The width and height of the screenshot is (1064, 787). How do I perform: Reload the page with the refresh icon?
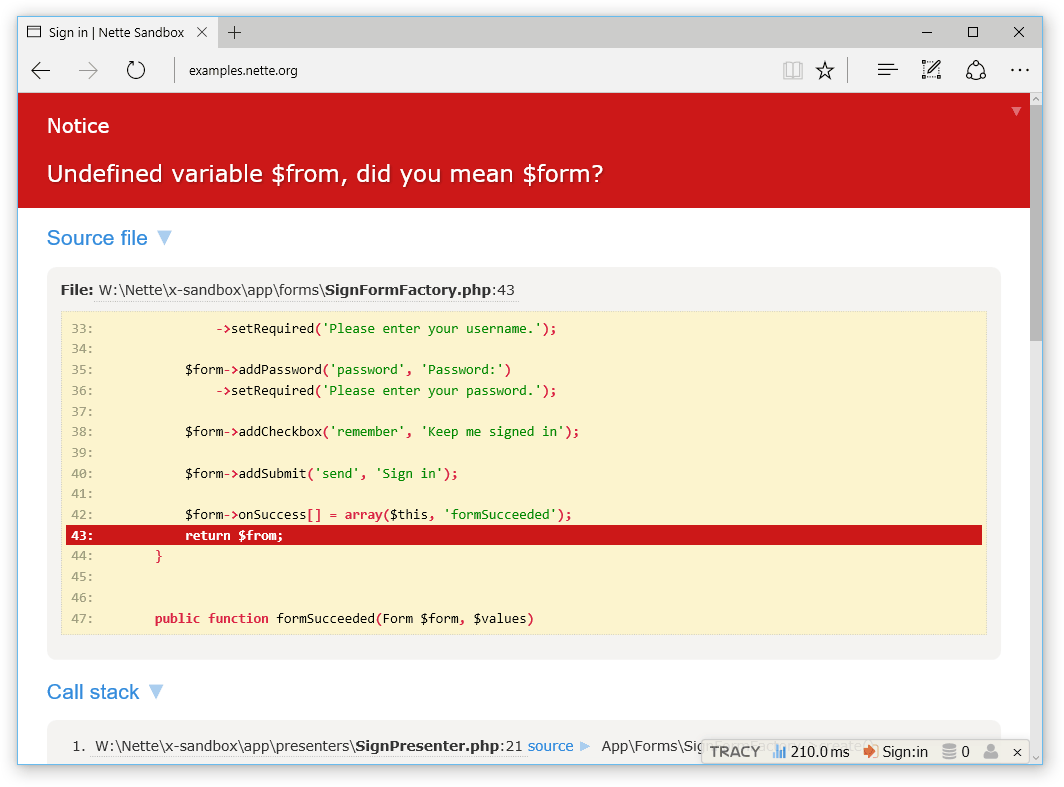tap(136, 70)
